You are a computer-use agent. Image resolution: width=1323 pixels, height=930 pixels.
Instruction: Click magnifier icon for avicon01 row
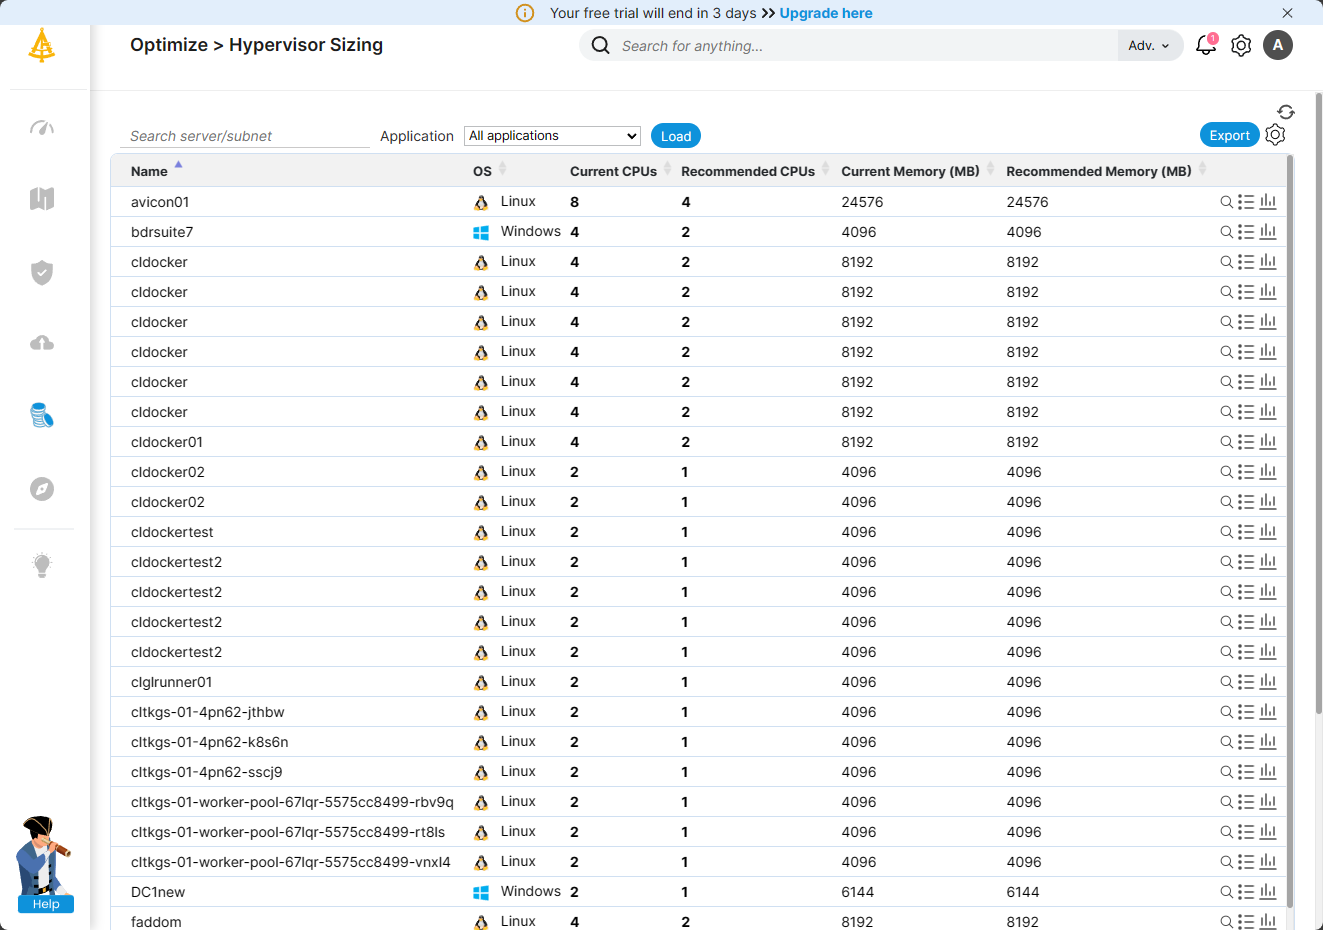point(1226,202)
